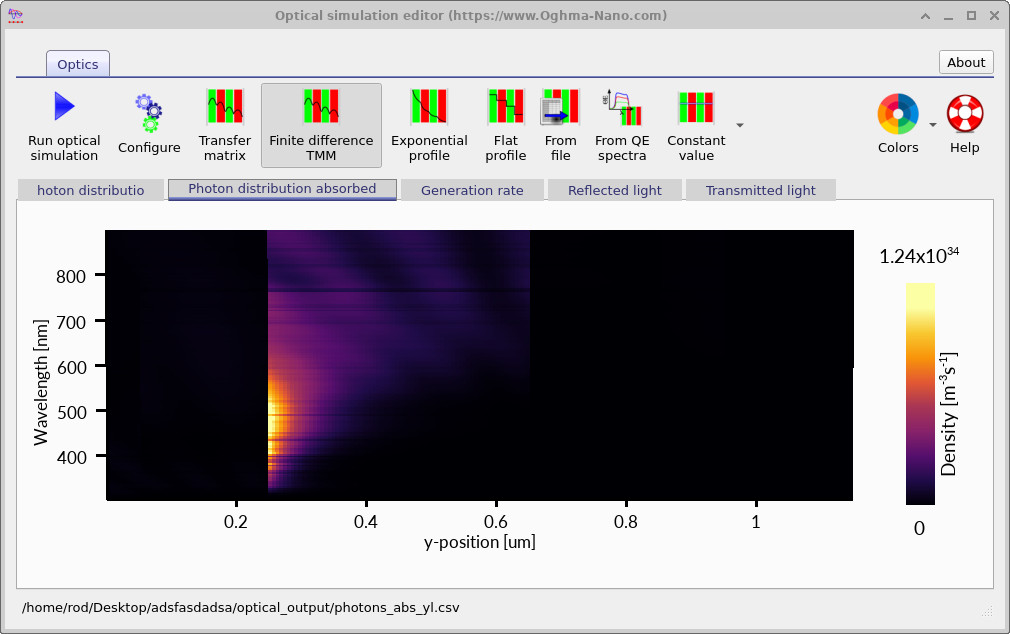This screenshot has width=1010, height=634.
Task: Select Photon distribution absorbed tab
Action: click(282, 189)
